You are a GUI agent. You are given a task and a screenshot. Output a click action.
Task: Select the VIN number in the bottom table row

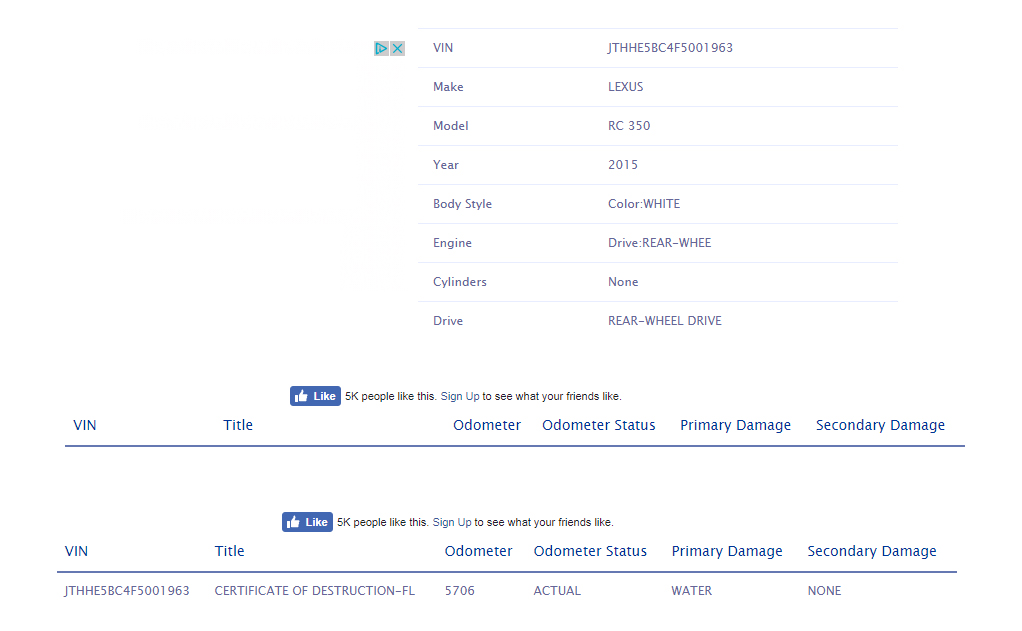pyautogui.click(x=127, y=591)
